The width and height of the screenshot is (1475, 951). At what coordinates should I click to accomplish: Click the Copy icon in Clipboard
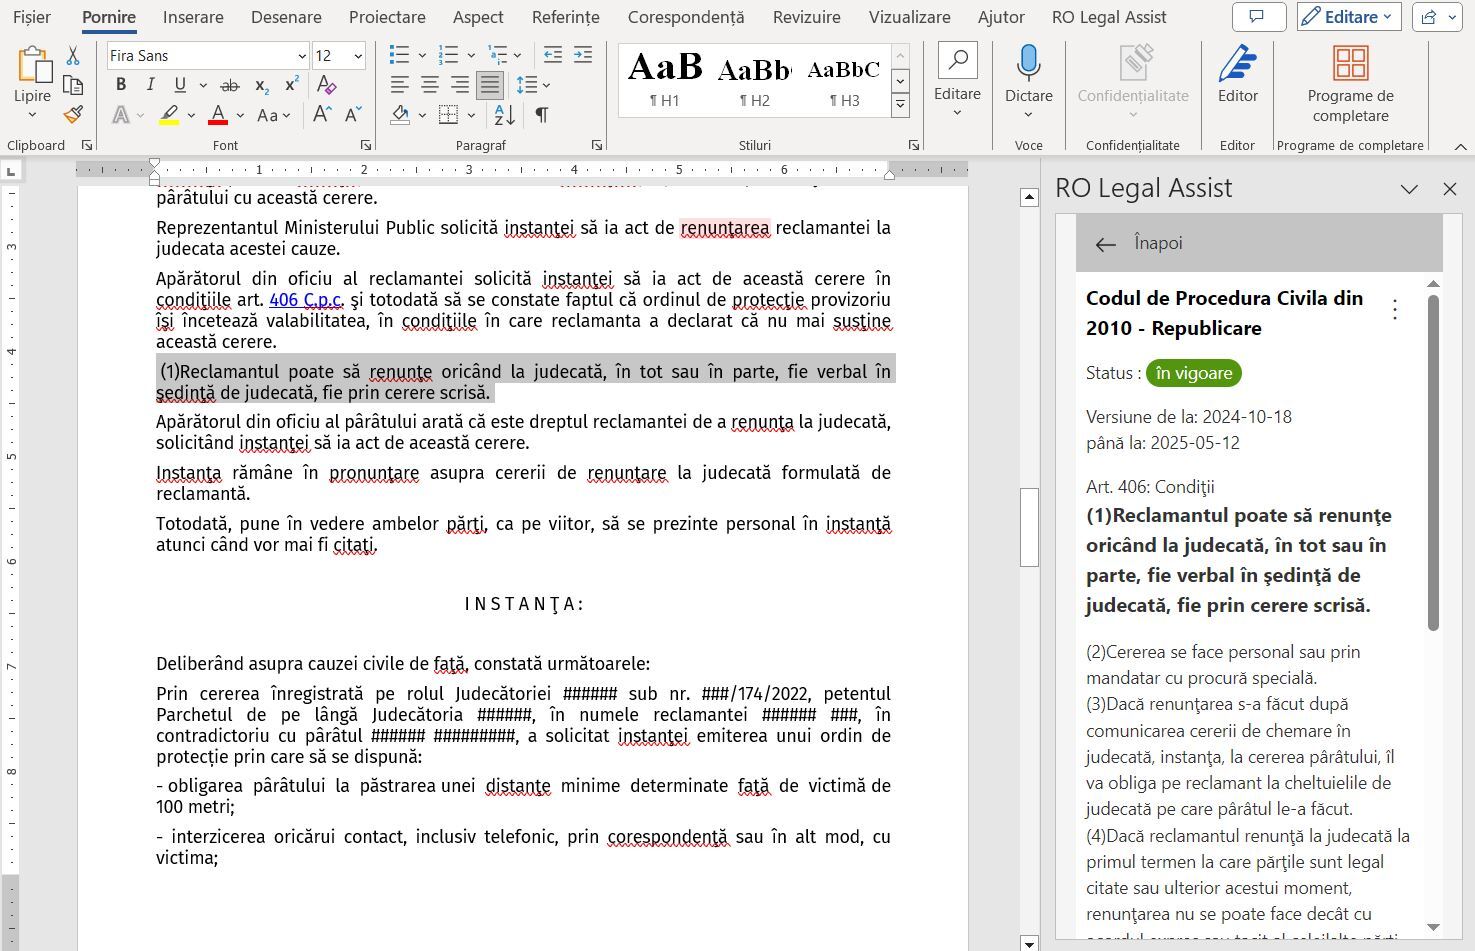pyautogui.click(x=73, y=85)
